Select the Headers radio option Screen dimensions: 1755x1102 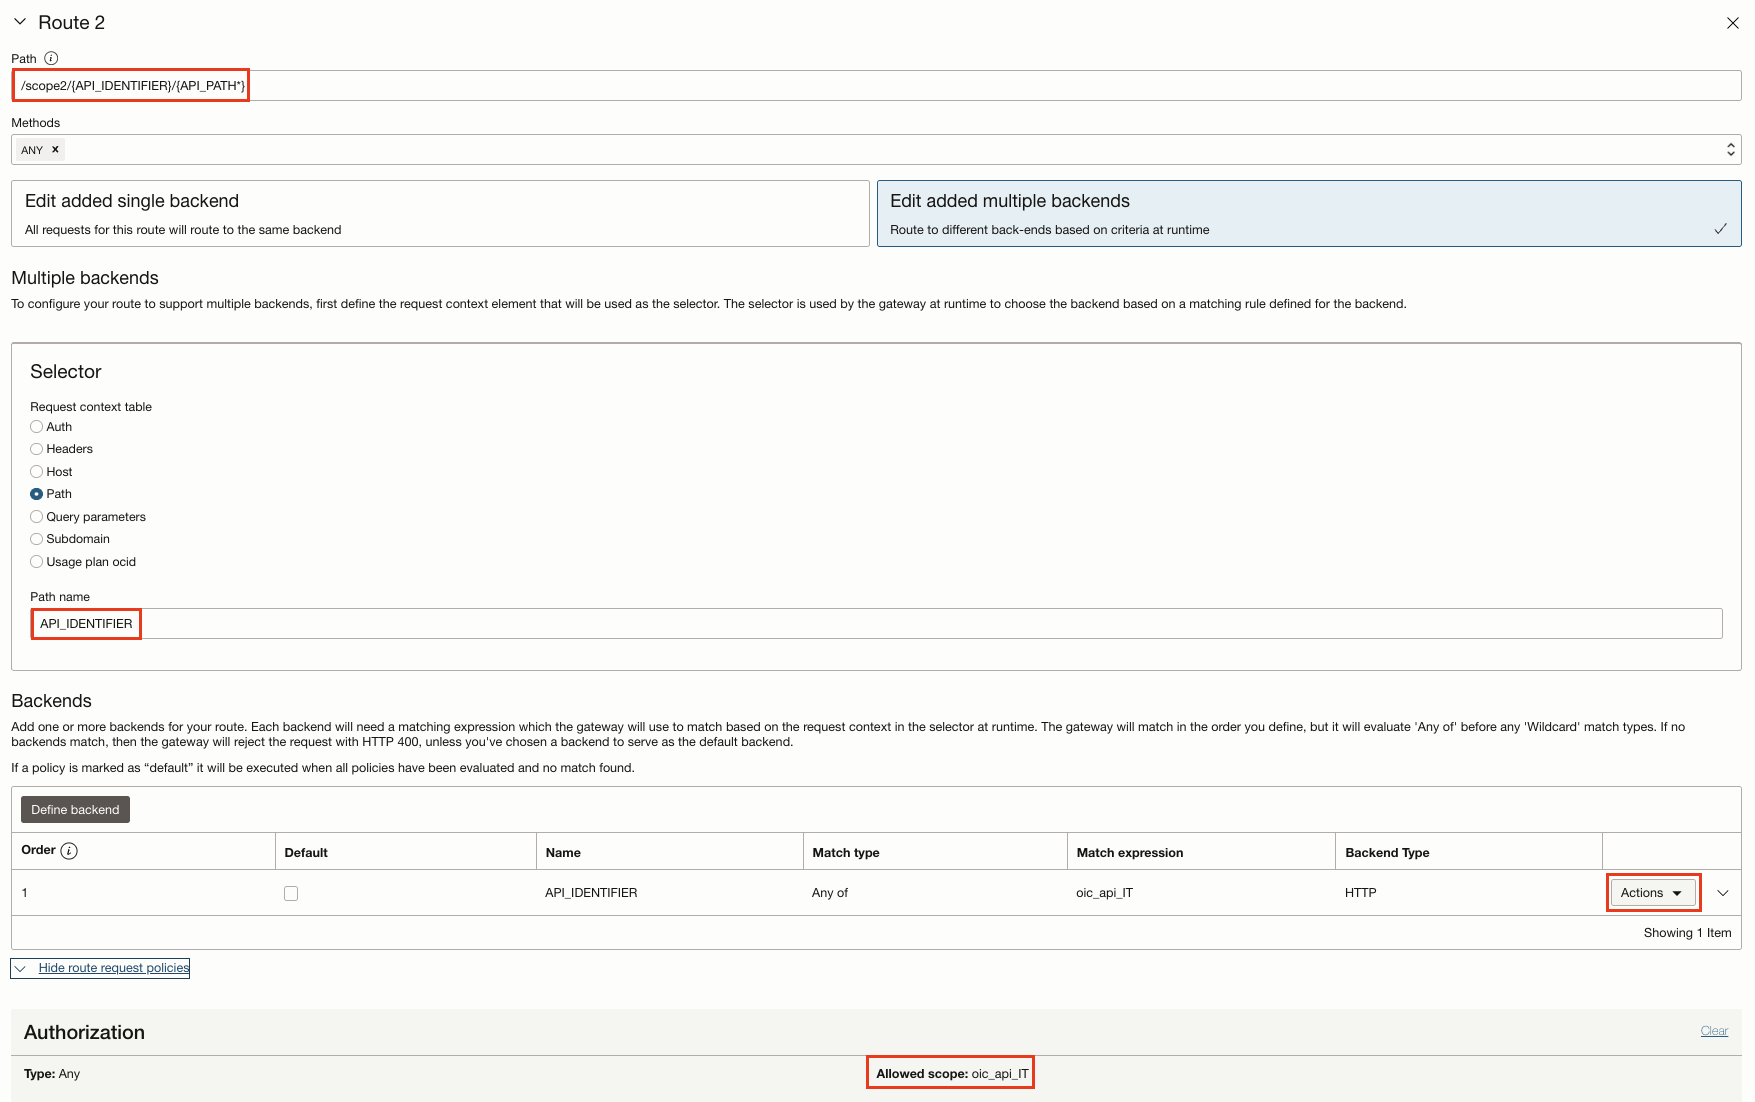click(x=37, y=449)
